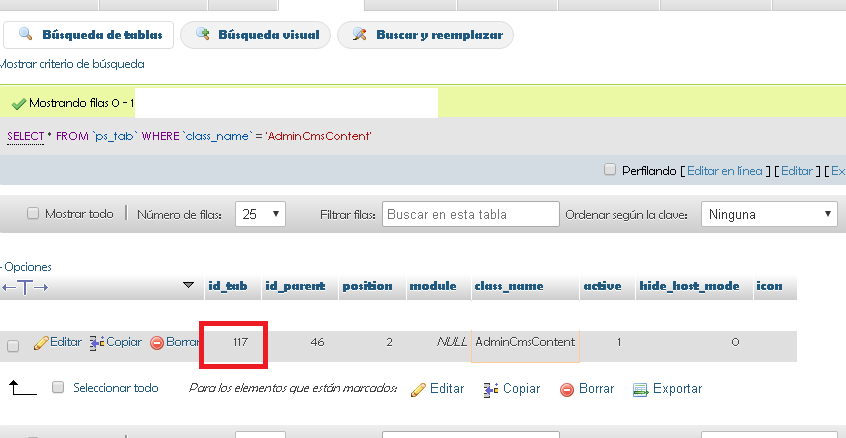The image size is (846, 438).
Task: Click the Copiar icon in the row
Action: pos(97,342)
